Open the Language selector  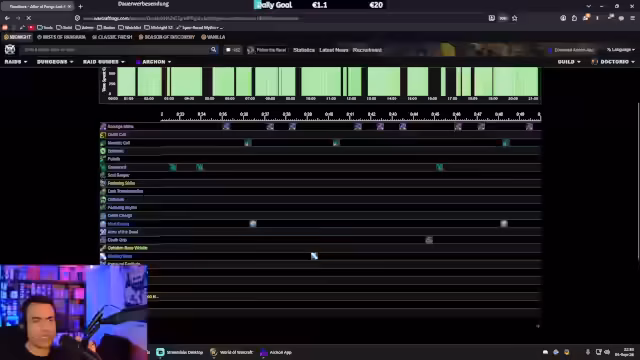tap(620, 50)
